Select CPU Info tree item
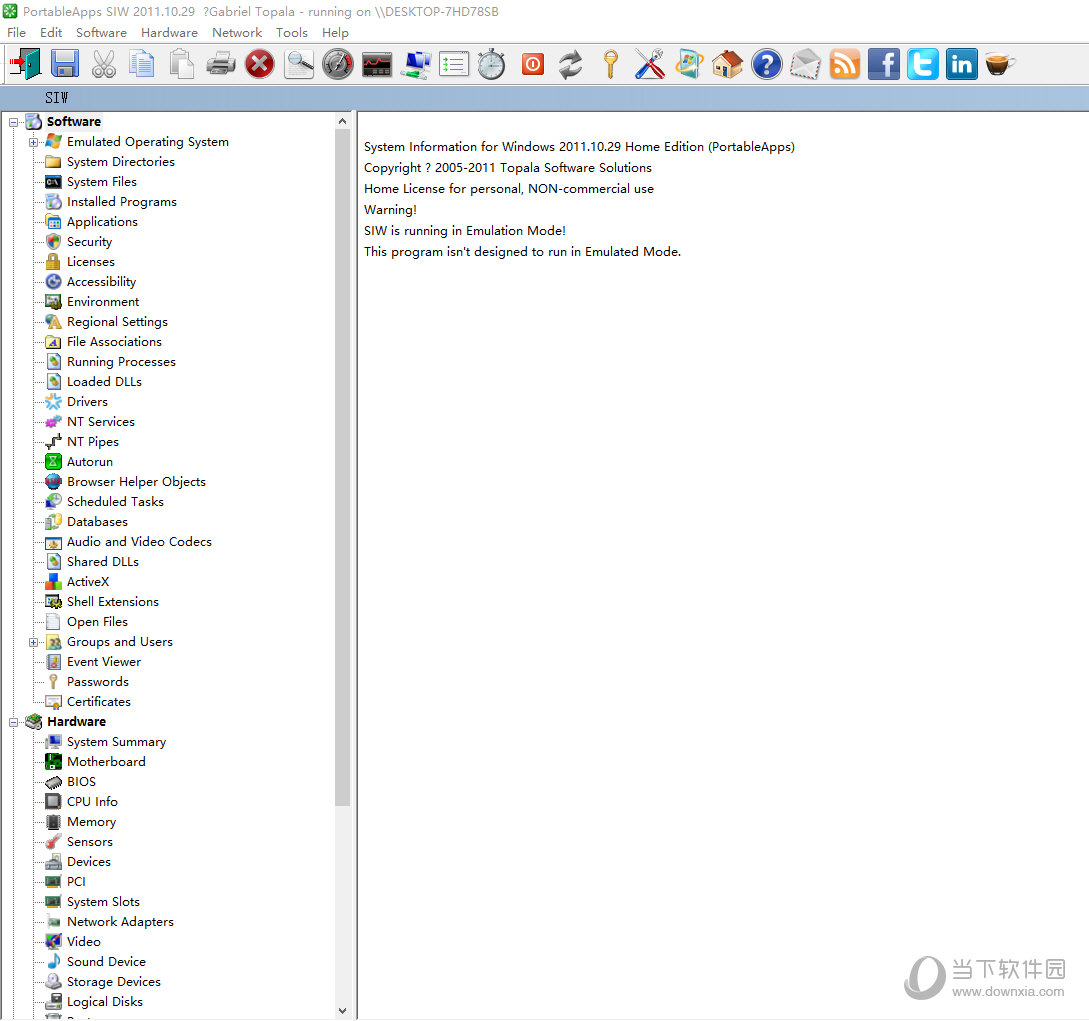 pos(92,802)
